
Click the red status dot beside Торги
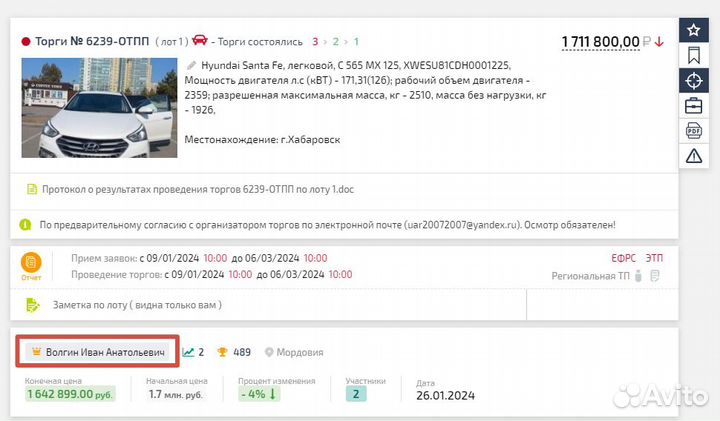tap(26, 42)
